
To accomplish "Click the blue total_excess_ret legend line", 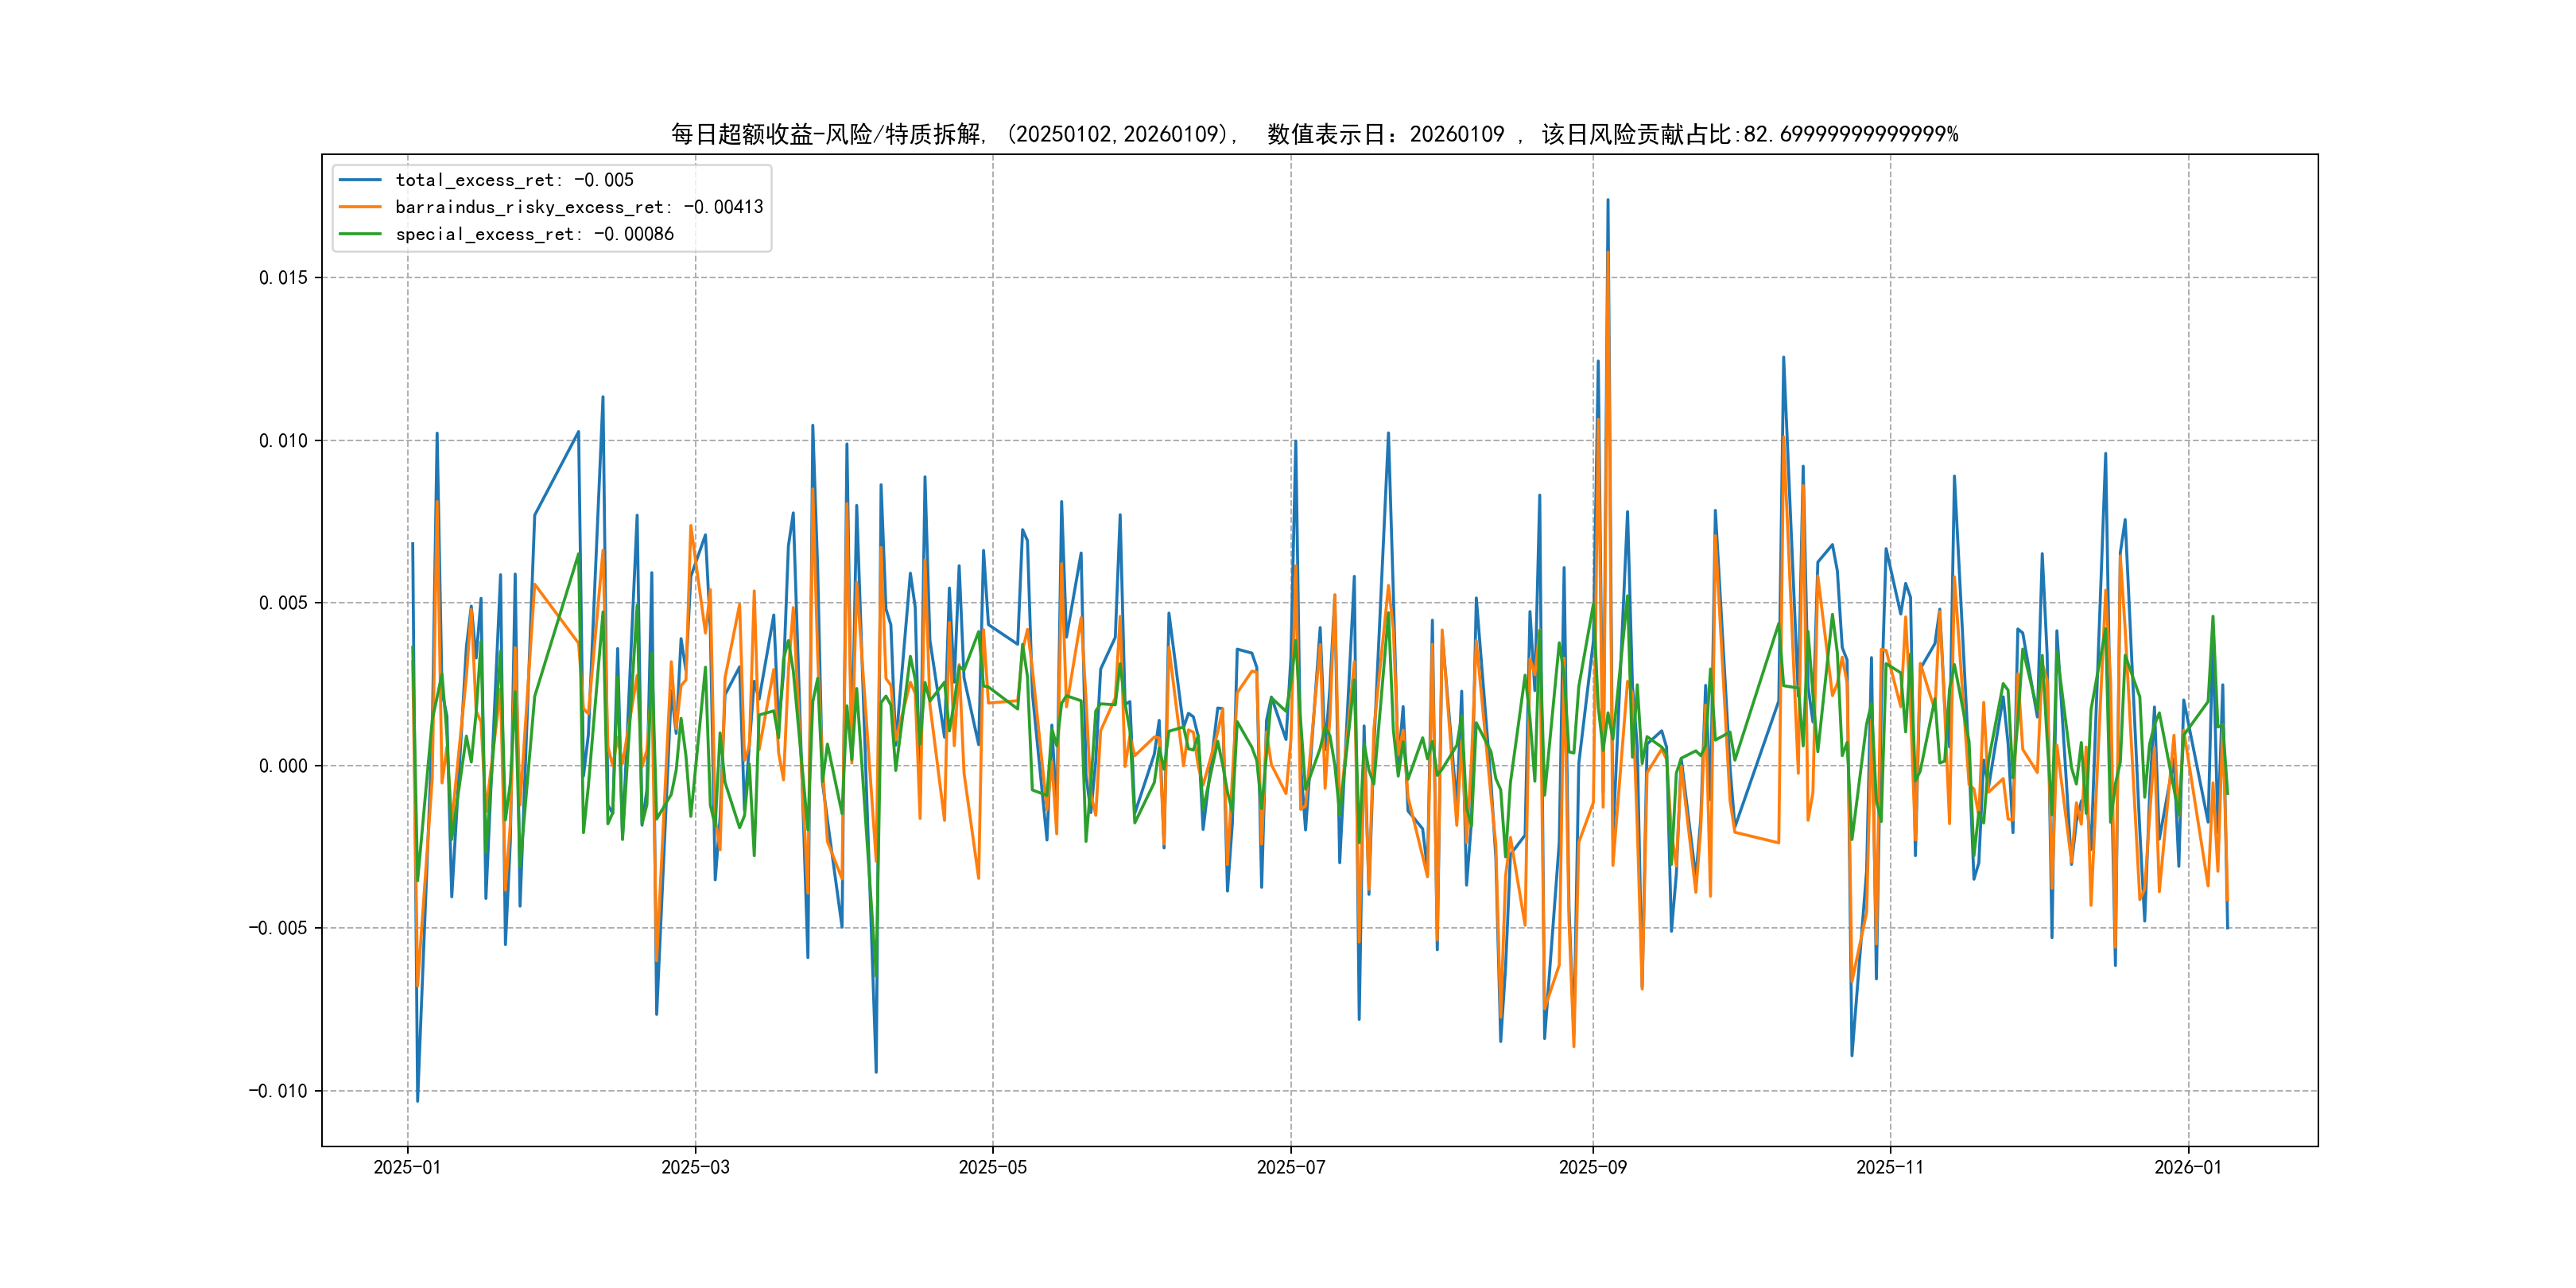I will tap(360, 180).
